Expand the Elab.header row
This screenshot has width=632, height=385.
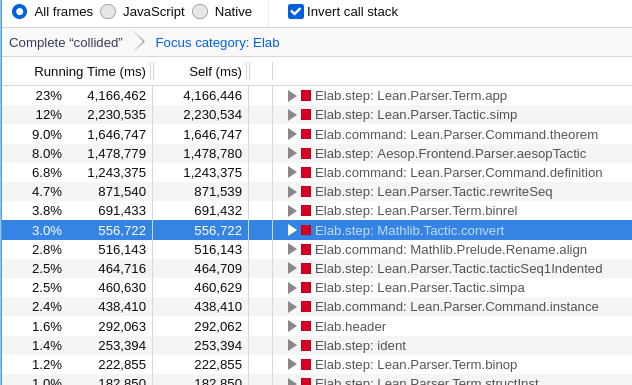[292, 326]
